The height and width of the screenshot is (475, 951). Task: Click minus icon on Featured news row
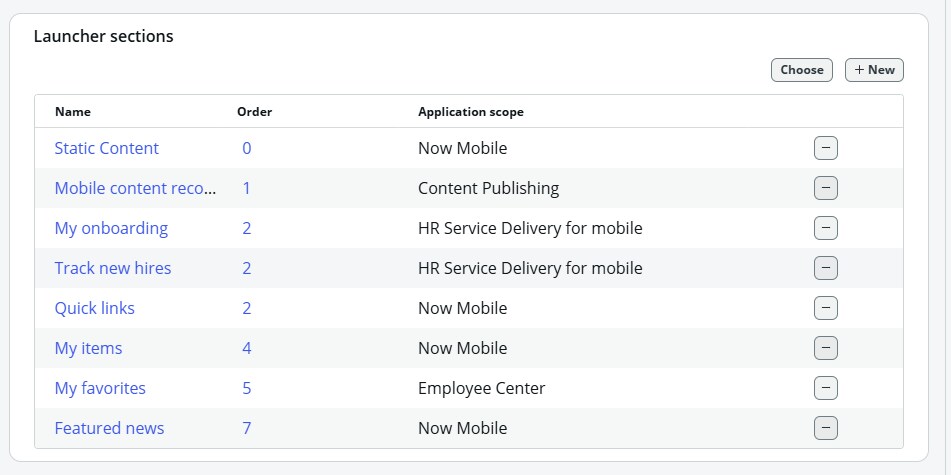[825, 428]
